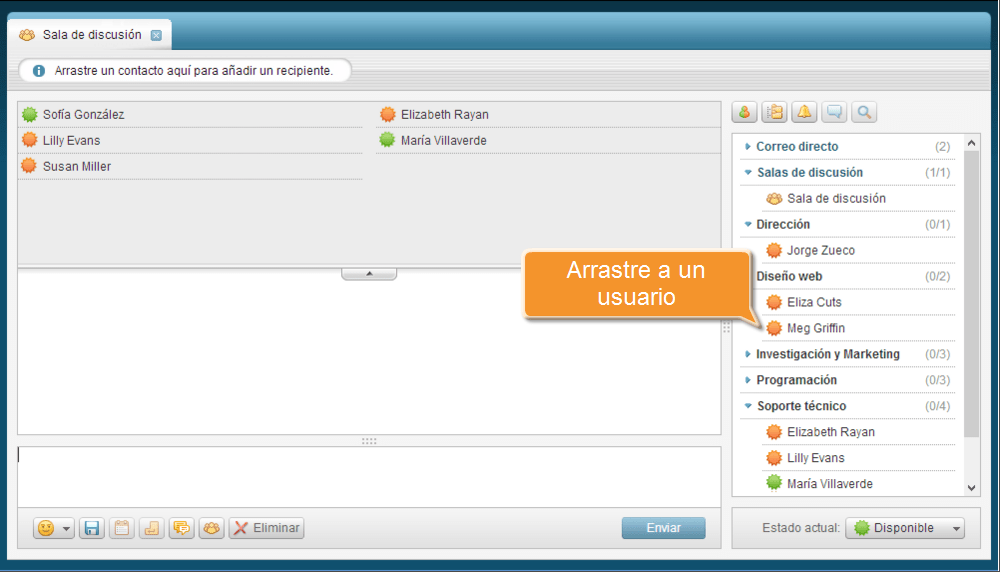Viewport: 1000px width, 572px height.
Task: Click the notepad calendar icon
Action: coord(122,528)
